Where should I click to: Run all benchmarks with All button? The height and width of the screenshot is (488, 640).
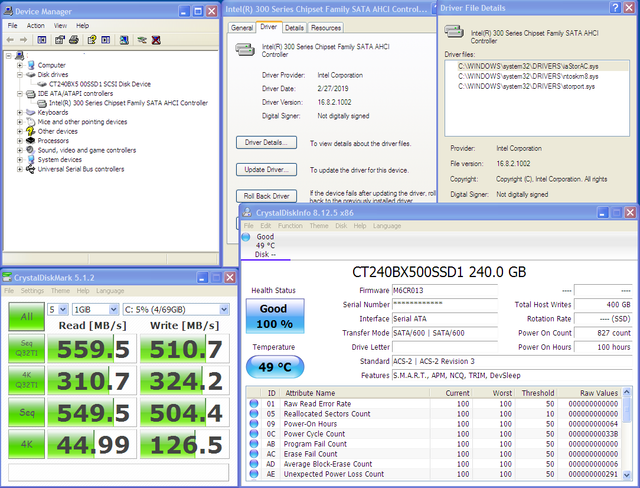point(27,316)
